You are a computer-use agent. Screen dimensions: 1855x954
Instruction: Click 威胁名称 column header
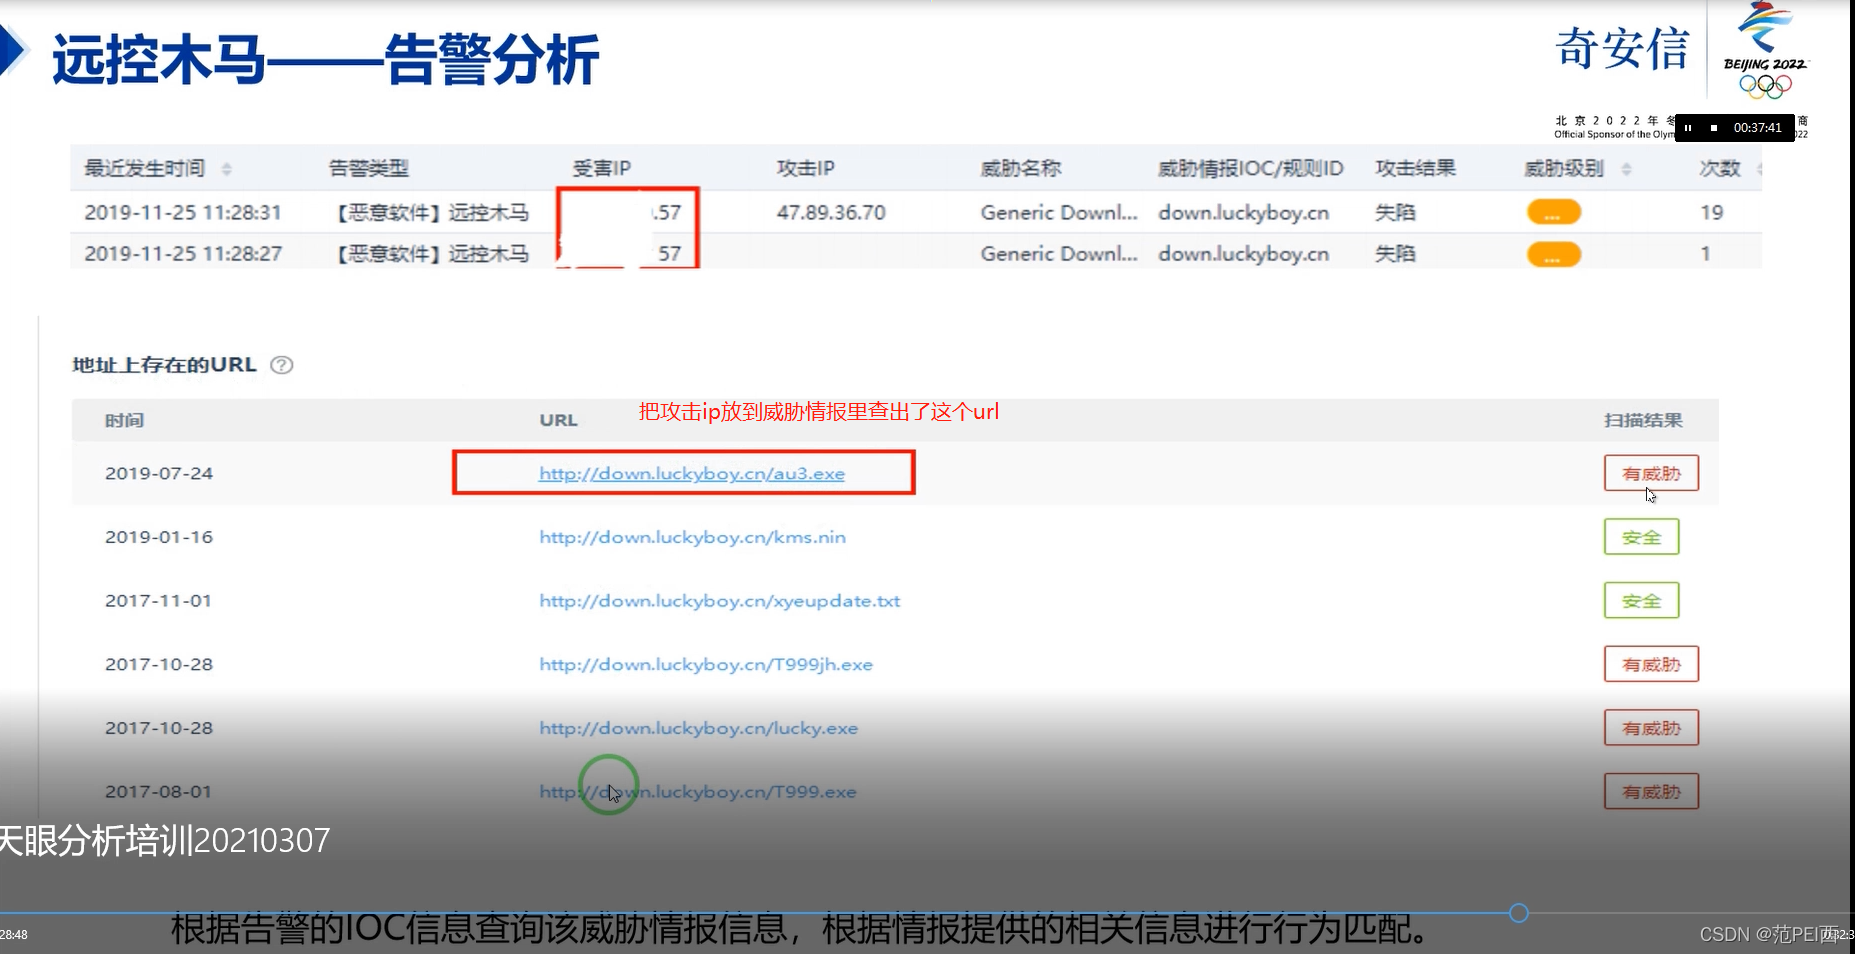point(1020,168)
